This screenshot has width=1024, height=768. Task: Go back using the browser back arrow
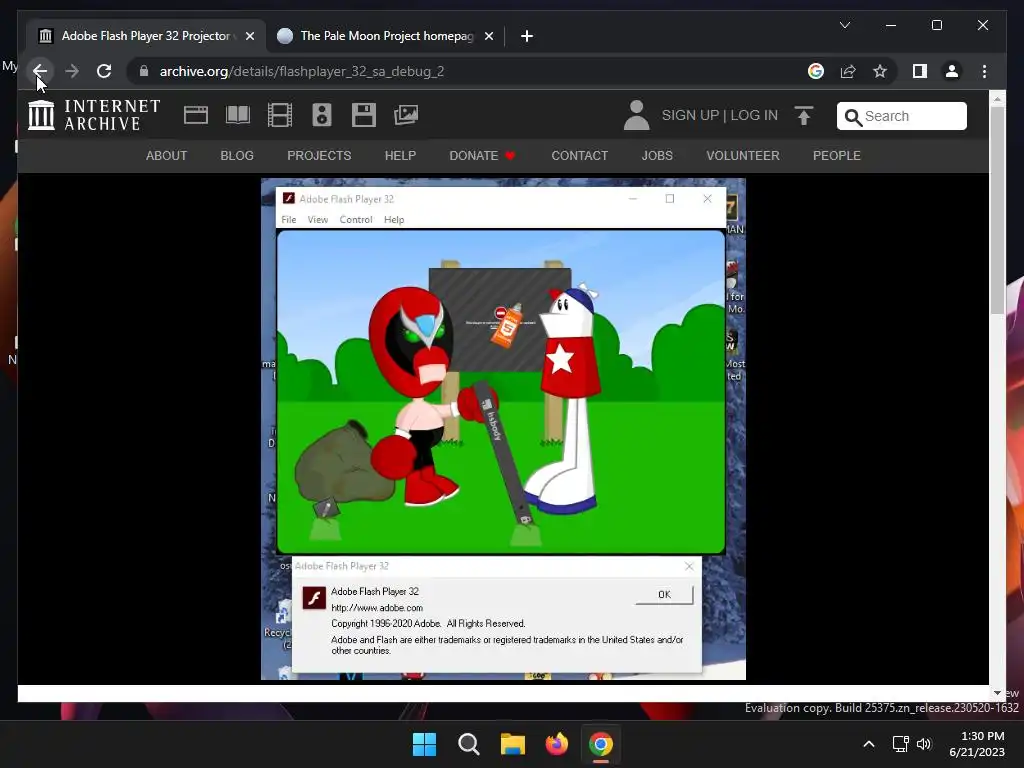click(x=40, y=71)
